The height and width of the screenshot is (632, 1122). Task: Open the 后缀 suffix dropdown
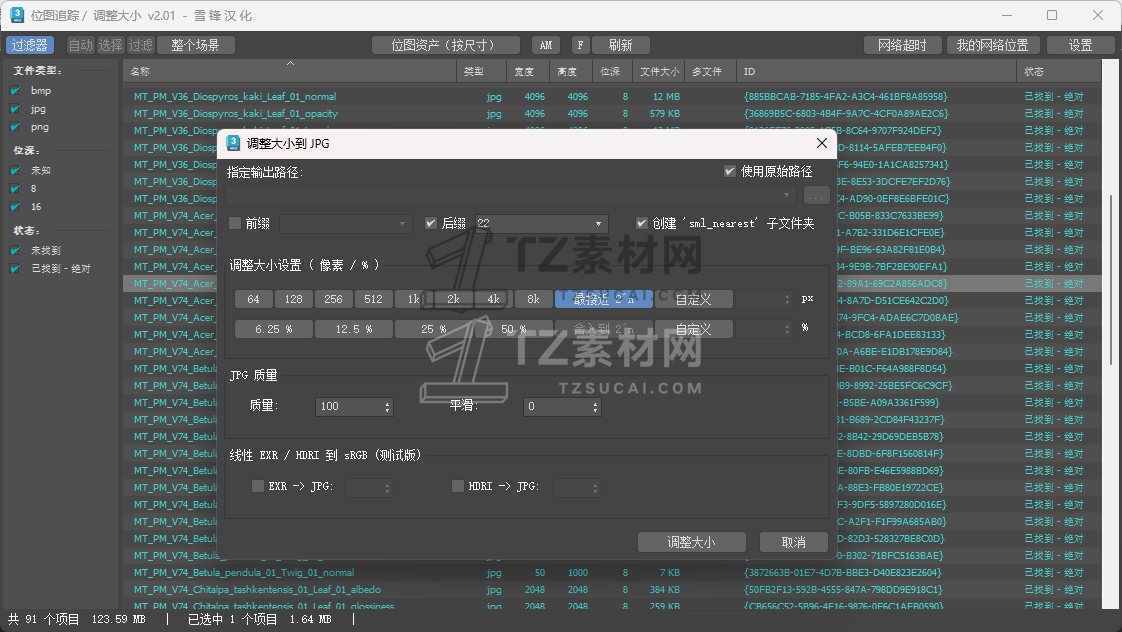(599, 223)
